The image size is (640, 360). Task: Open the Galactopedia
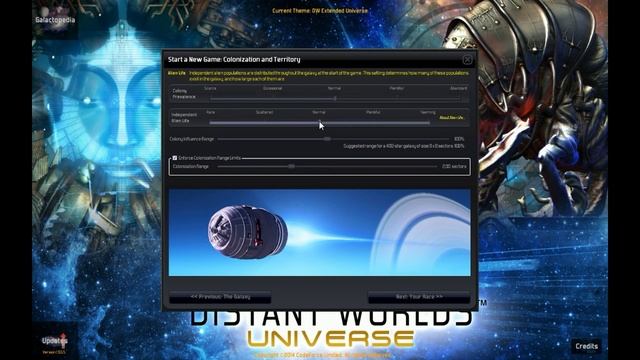(x=55, y=20)
